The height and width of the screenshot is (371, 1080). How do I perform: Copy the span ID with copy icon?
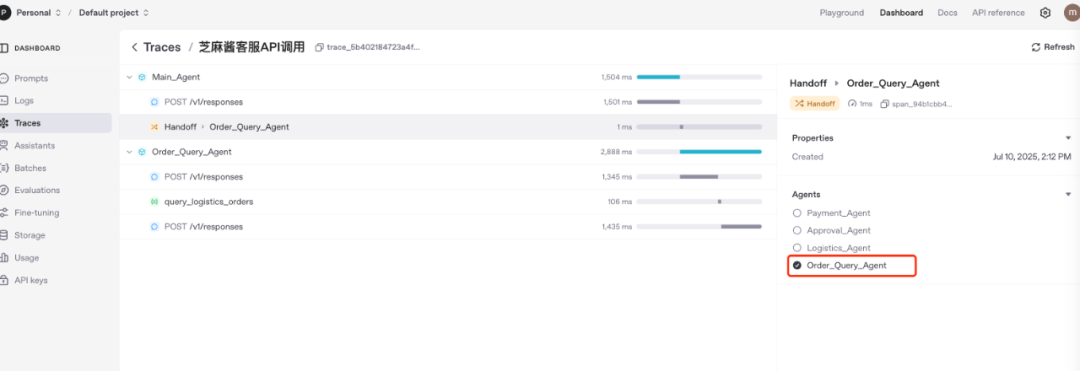(x=885, y=104)
